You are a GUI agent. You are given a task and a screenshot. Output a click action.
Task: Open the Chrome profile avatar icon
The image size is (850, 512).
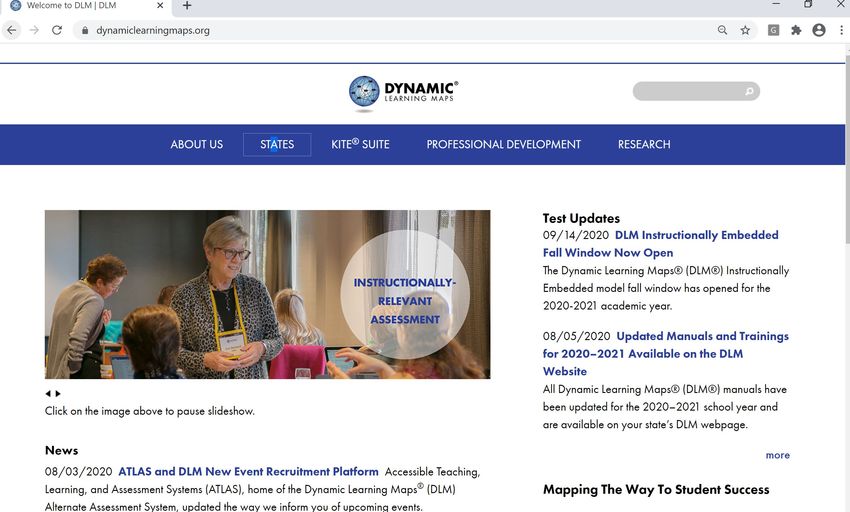pyautogui.click(x=819, y=30)
